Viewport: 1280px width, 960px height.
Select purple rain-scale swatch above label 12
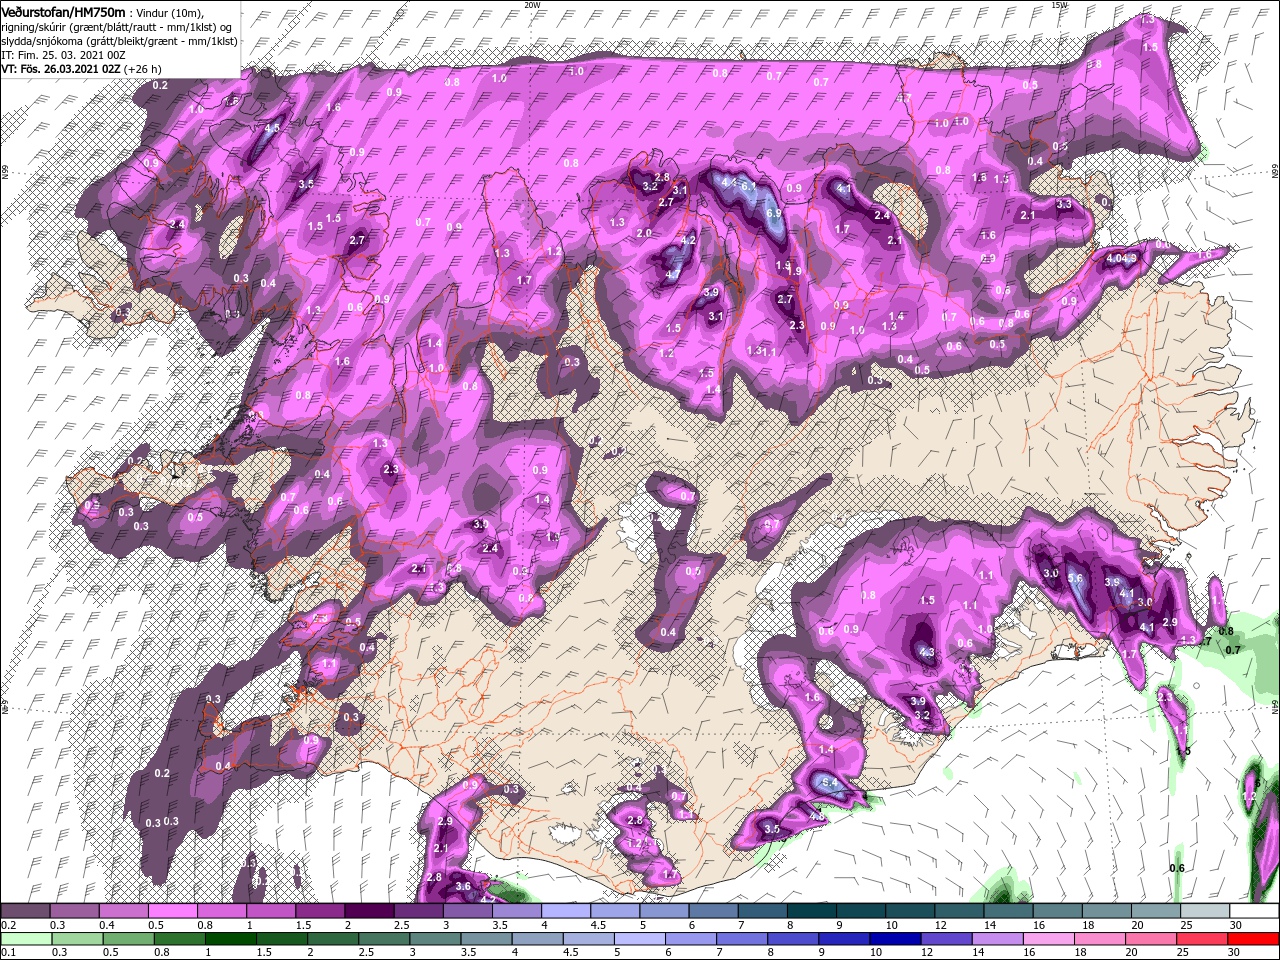pos(947,938)
